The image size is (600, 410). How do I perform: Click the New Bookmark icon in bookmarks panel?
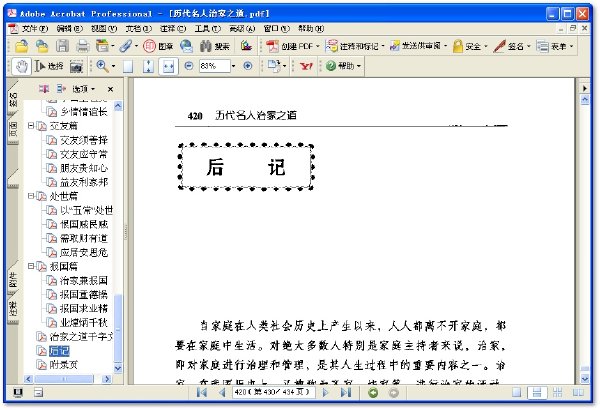coord(44,89)
